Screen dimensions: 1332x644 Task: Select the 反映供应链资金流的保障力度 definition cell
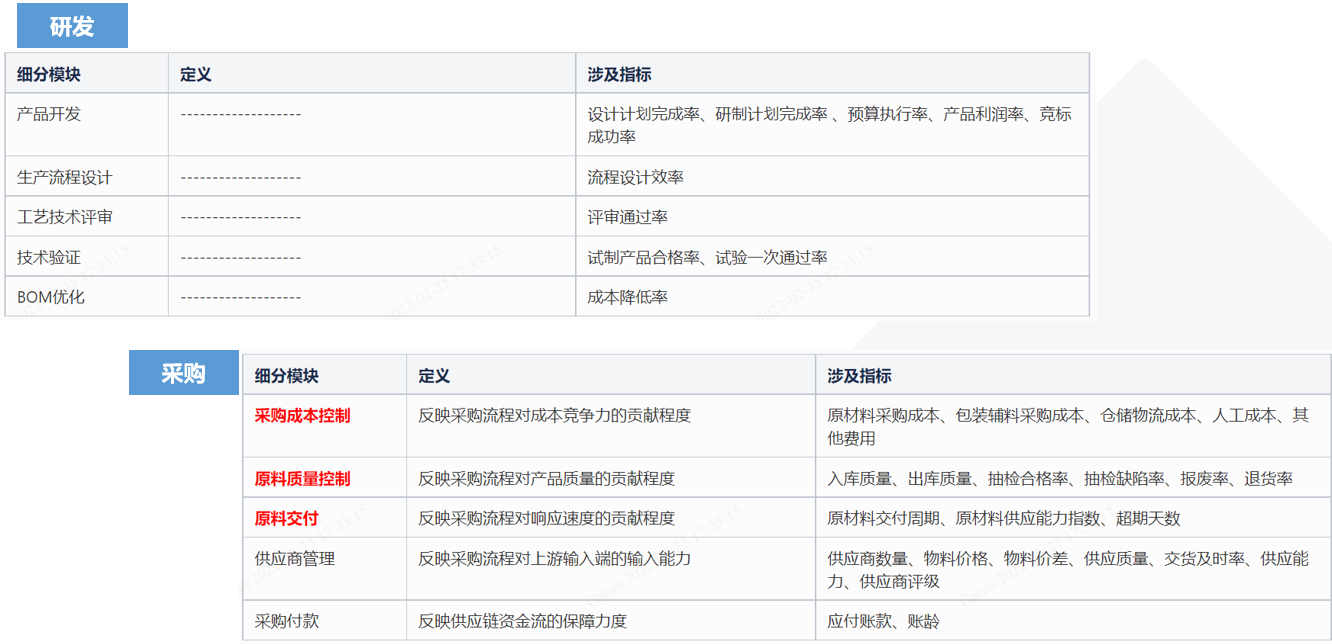[522, 621]
